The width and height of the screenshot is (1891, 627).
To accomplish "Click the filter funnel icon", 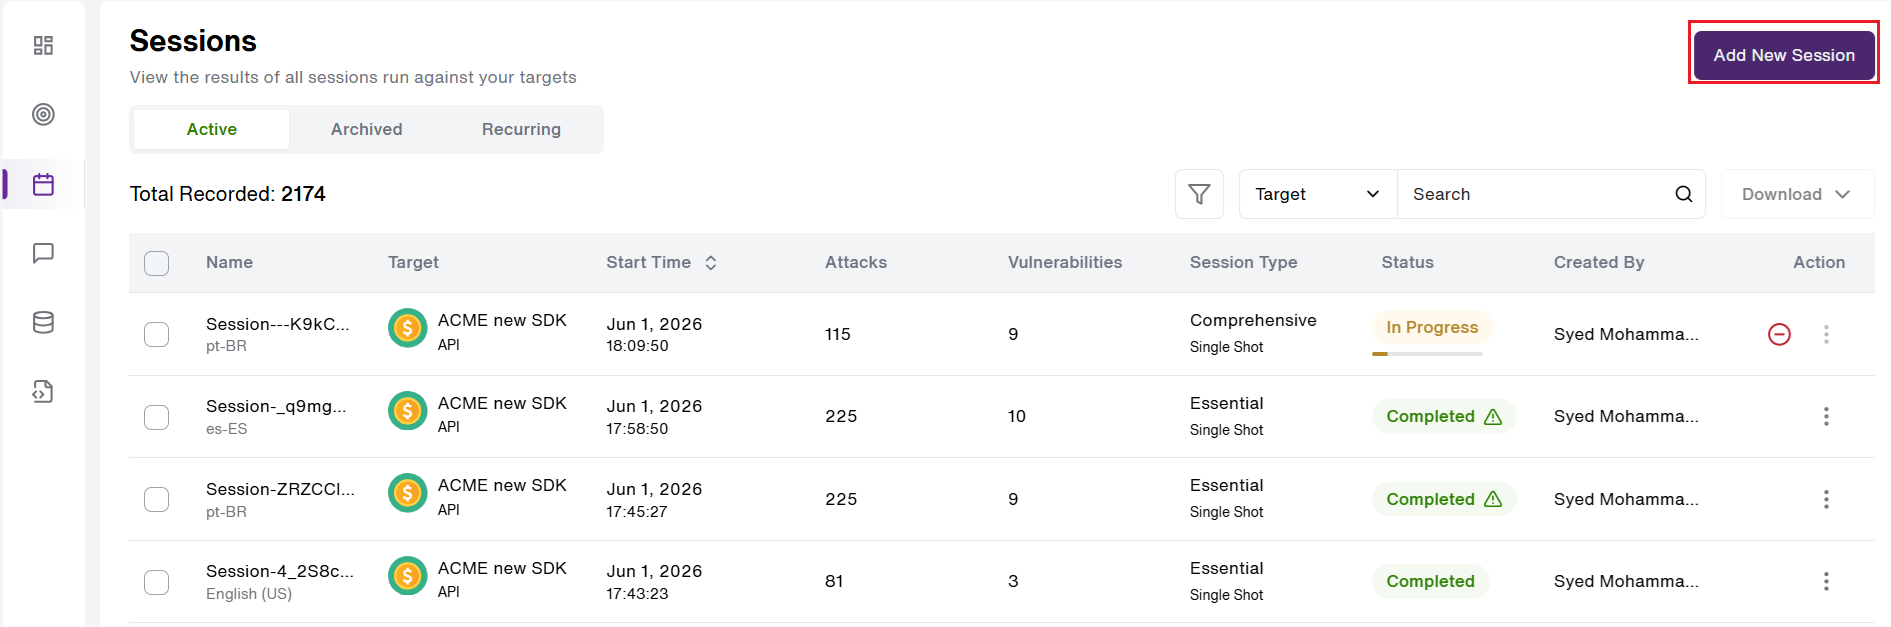I will (x=1199, y=194).
